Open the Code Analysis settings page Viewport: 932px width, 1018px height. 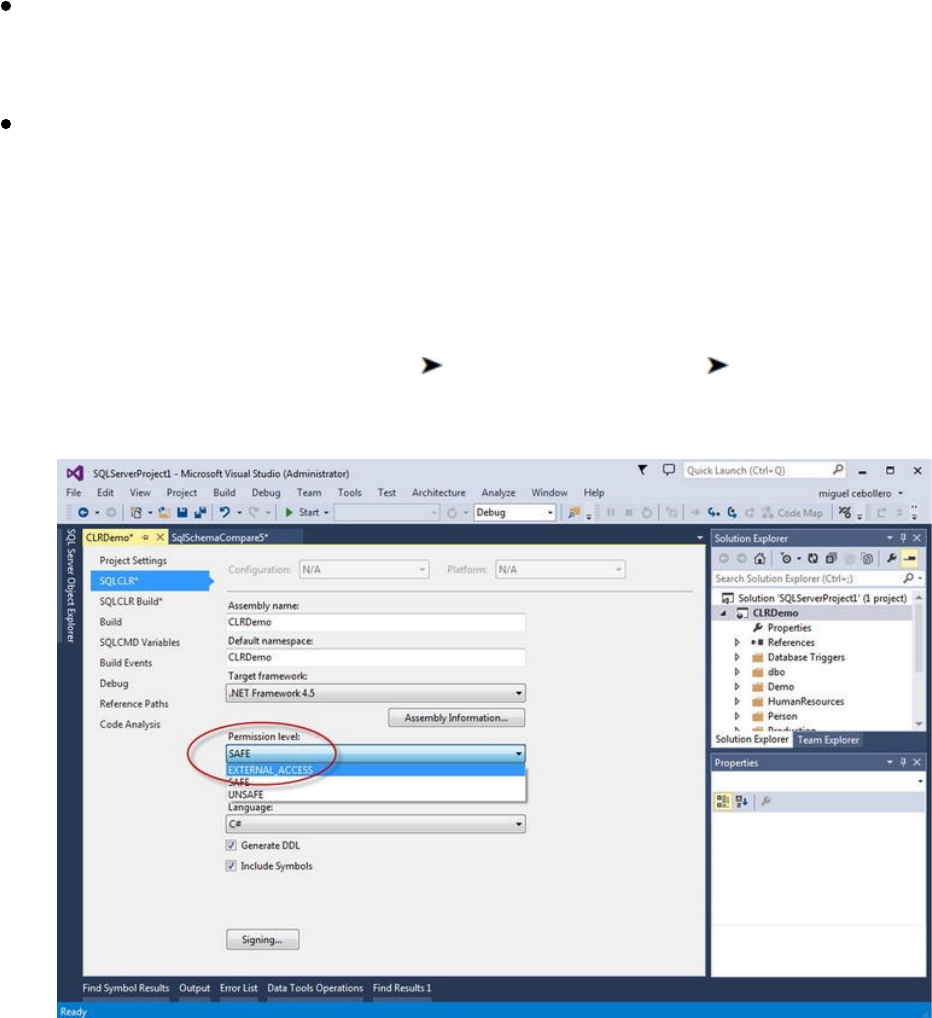tap(130, 724)
